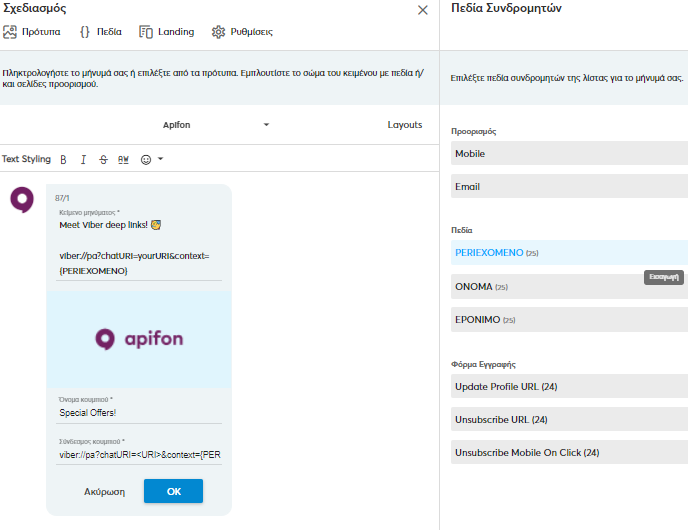Edit the button link URL field

point(139,455)
